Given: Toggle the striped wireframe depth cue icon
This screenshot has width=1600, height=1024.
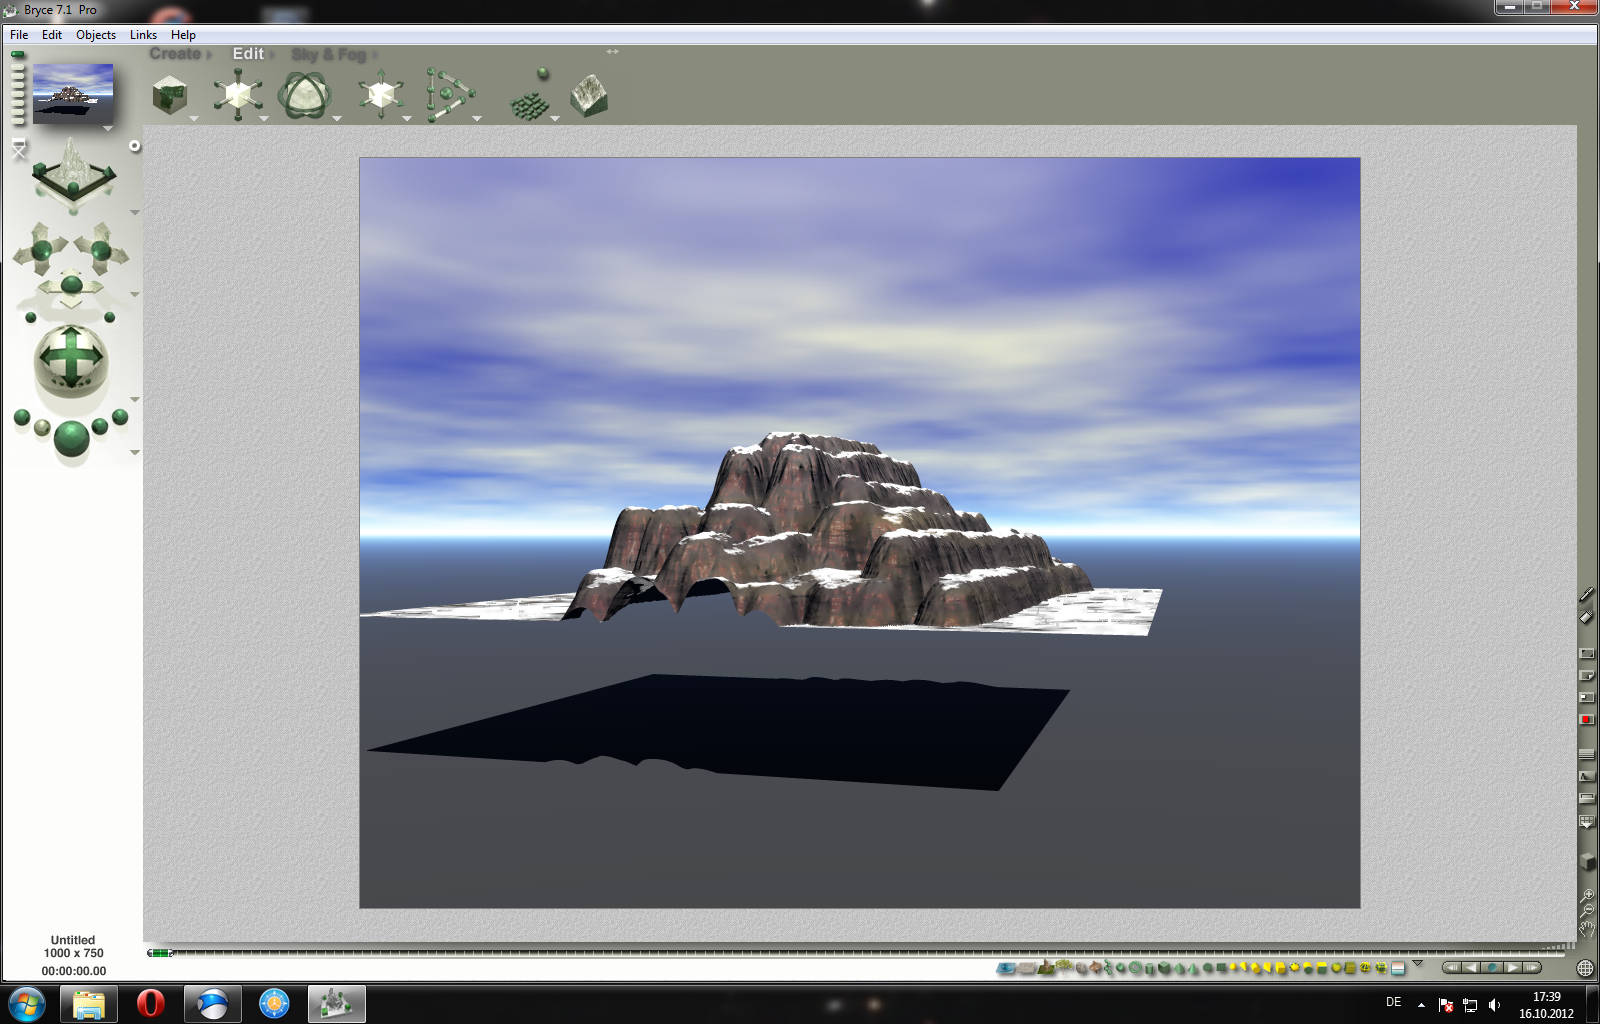Looking at the screenshot, I should point(1587,754).
